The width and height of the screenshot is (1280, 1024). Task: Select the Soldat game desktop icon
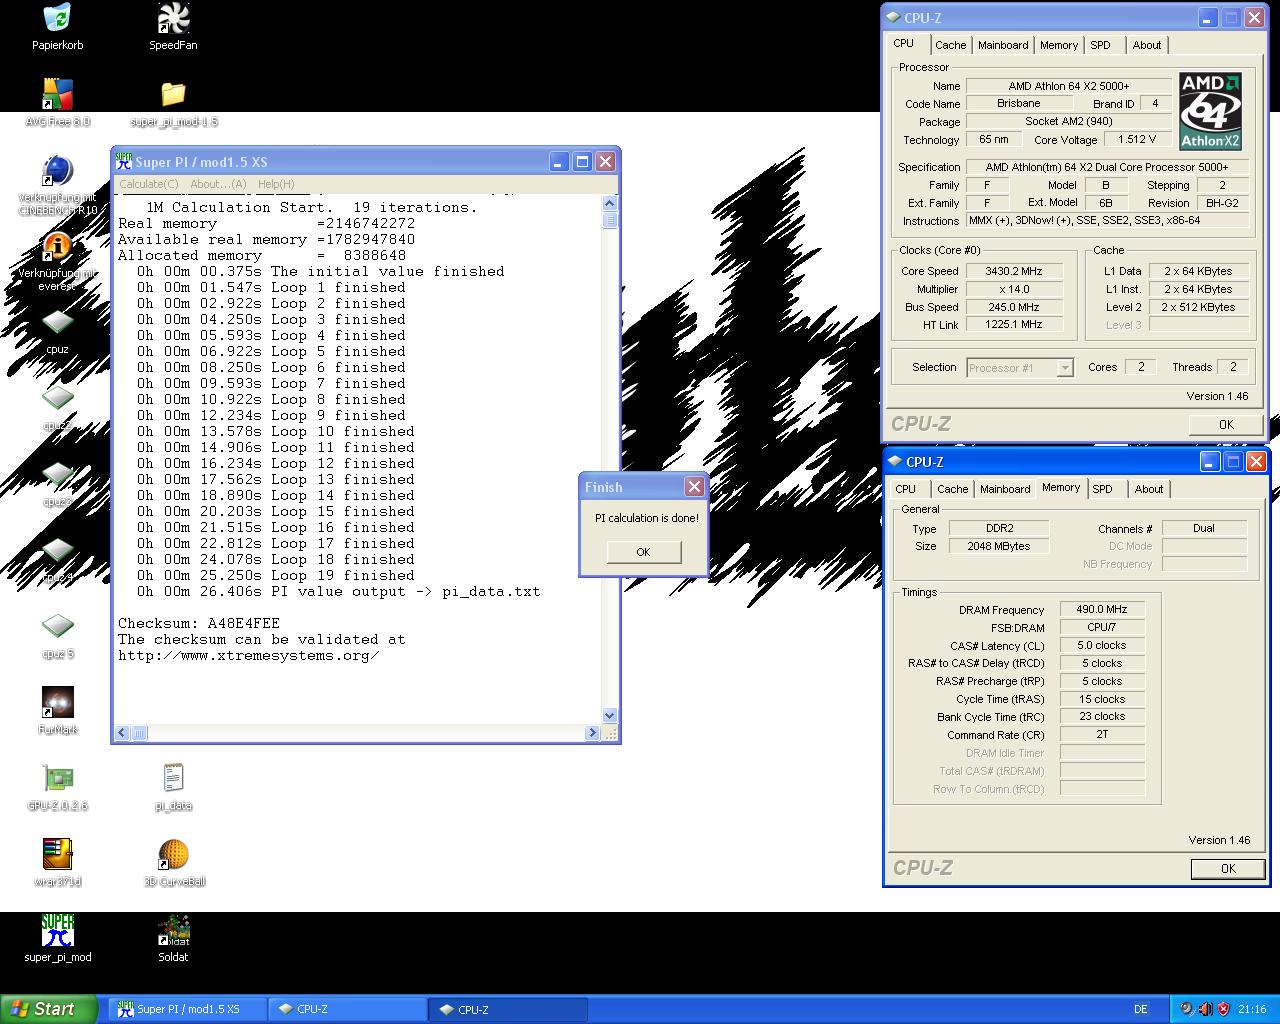173,930
